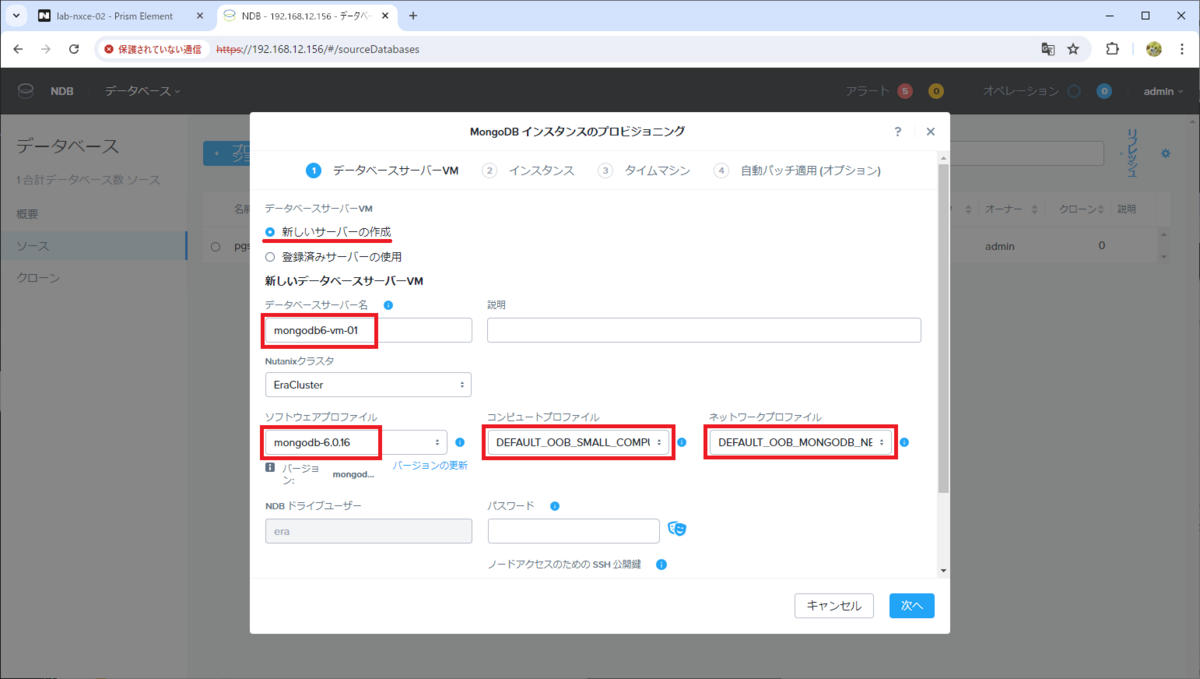
Task: Click the オペレーション label in header
Action: click(x=1020, y=91)
